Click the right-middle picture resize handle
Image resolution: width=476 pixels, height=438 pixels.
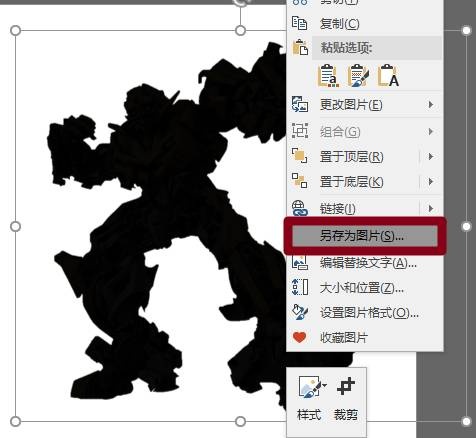point(466,226)
